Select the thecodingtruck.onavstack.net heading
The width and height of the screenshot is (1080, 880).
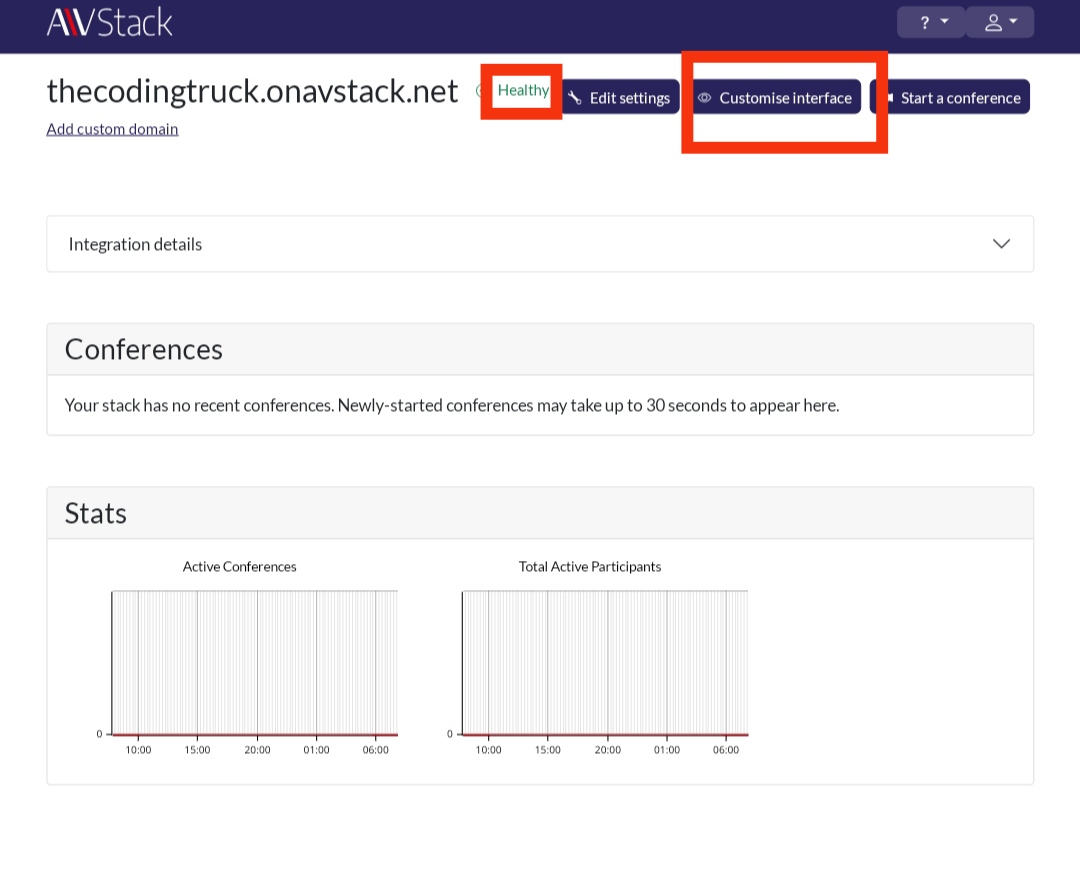[x=252, y=91]
